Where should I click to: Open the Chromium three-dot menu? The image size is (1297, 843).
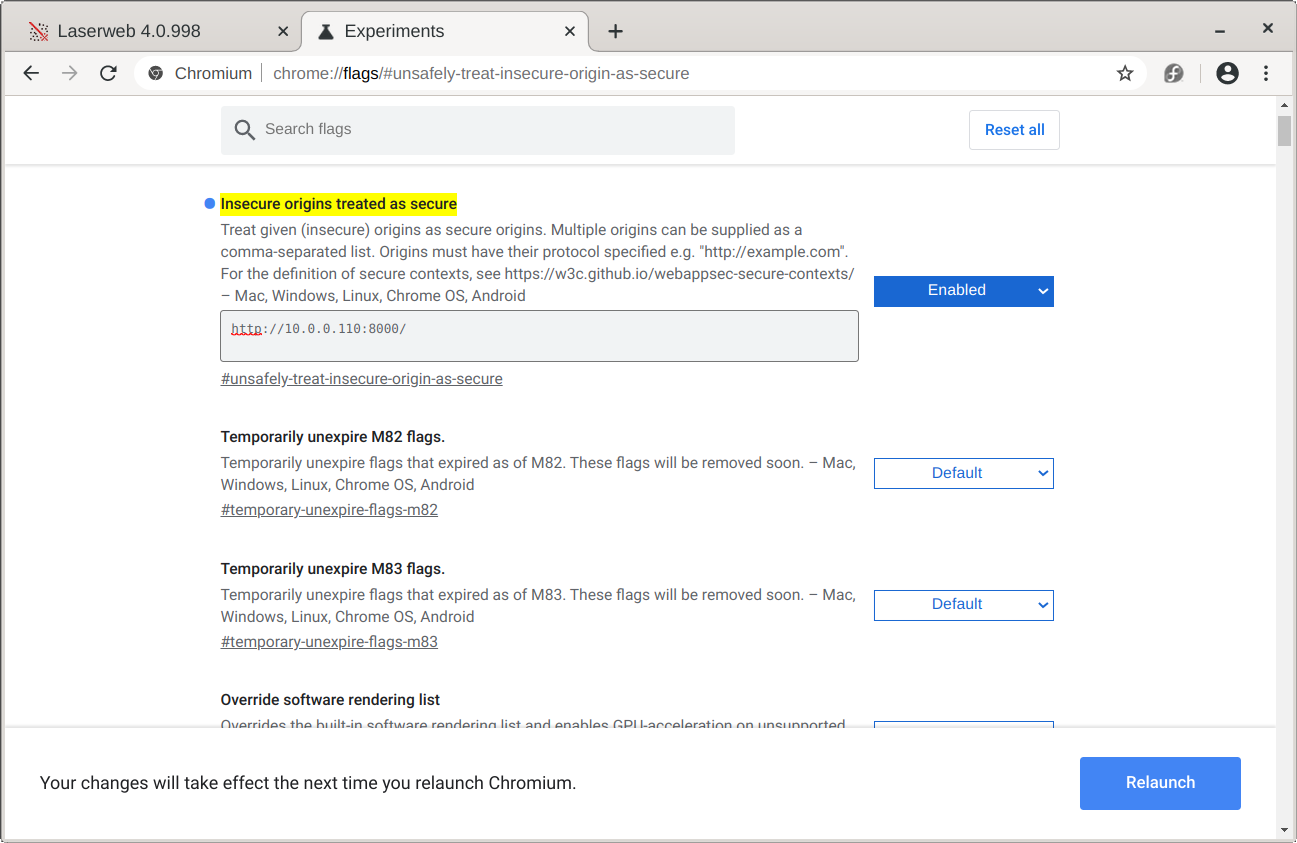coord(1266,73)
